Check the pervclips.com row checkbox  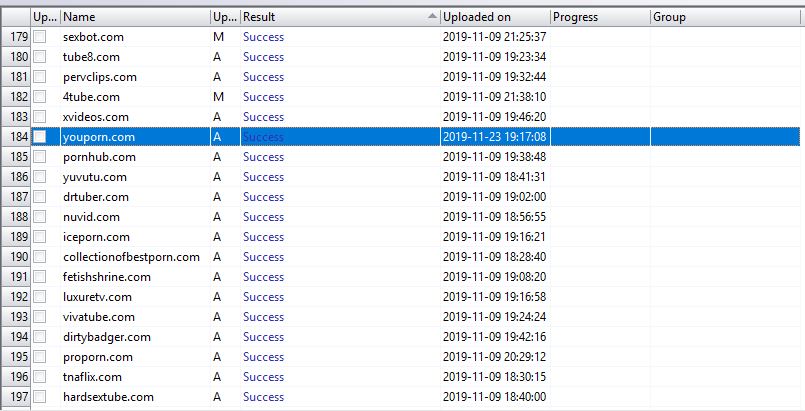40,77
